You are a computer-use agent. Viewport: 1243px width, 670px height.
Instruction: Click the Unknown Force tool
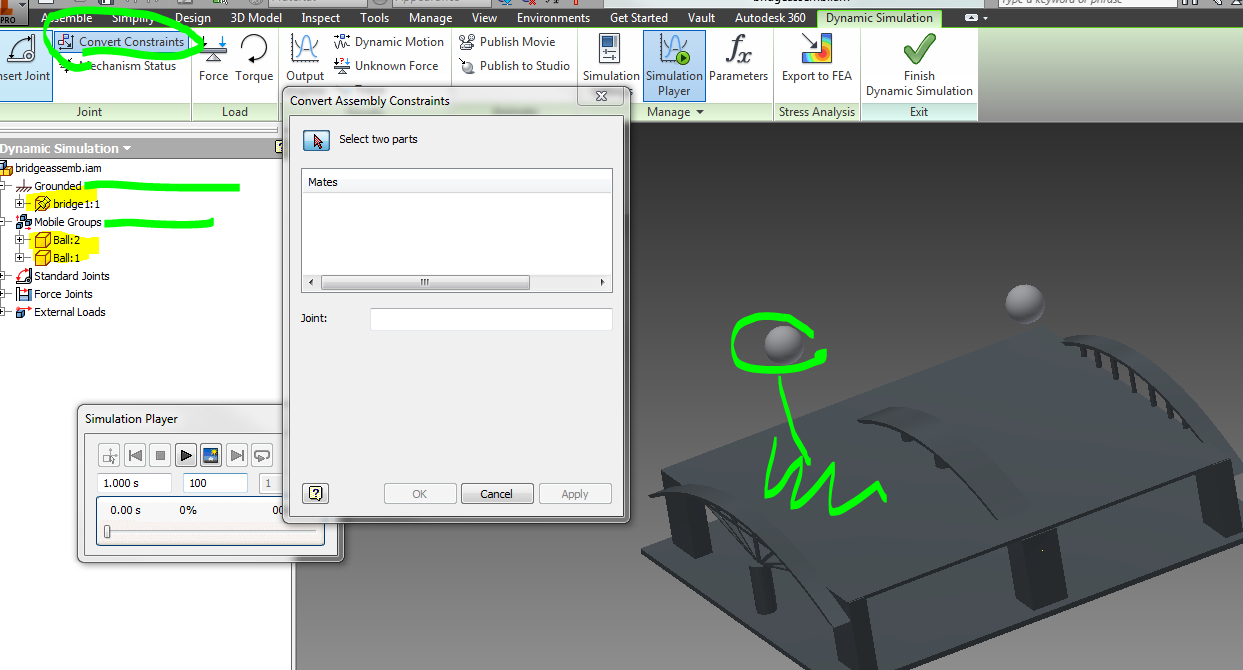point(386,66)
